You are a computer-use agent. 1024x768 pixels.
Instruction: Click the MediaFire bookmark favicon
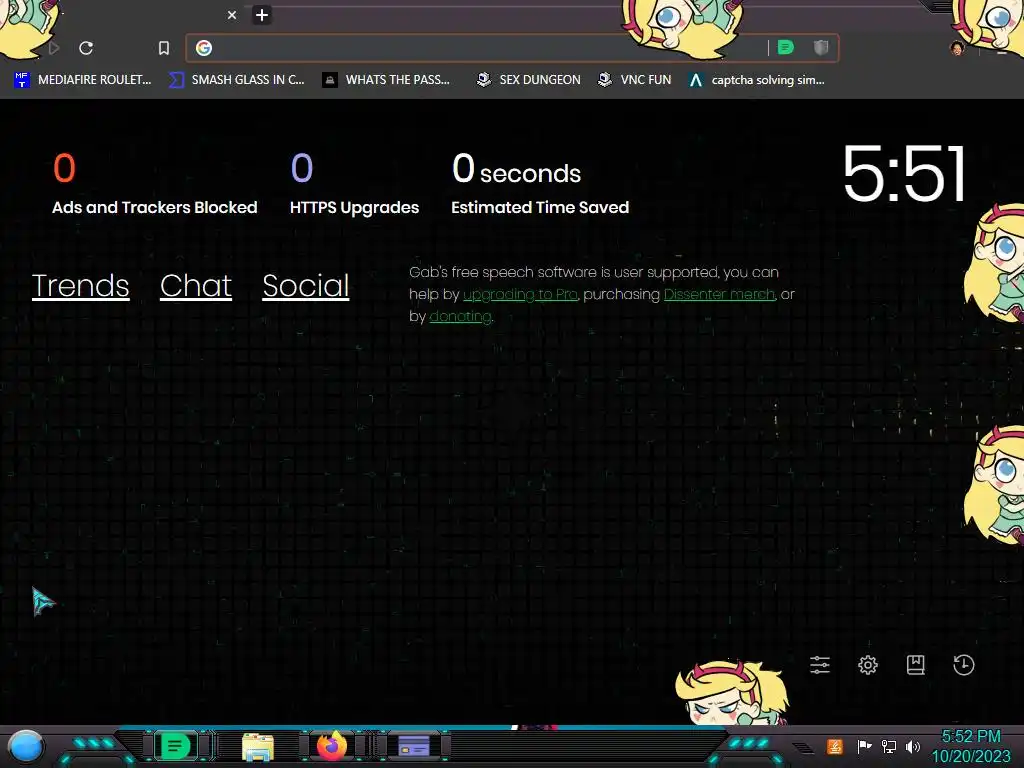(x=22, y=80)
